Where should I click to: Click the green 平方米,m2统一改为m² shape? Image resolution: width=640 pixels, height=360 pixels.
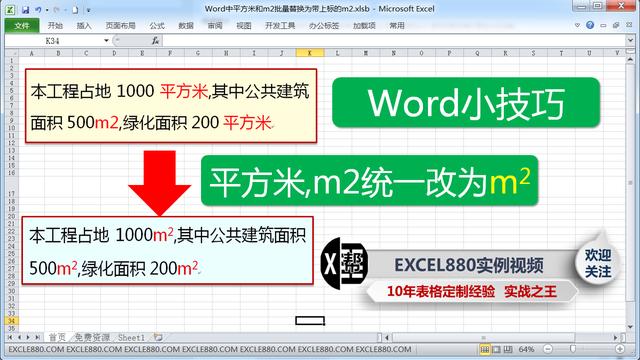tap(369, 180)
